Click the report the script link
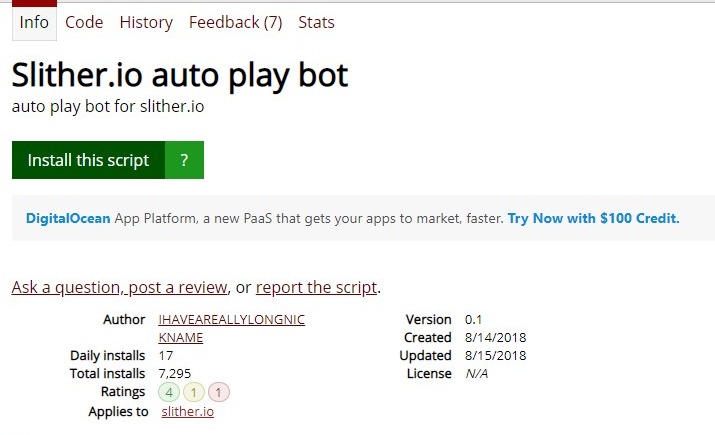 click(316, 288)
